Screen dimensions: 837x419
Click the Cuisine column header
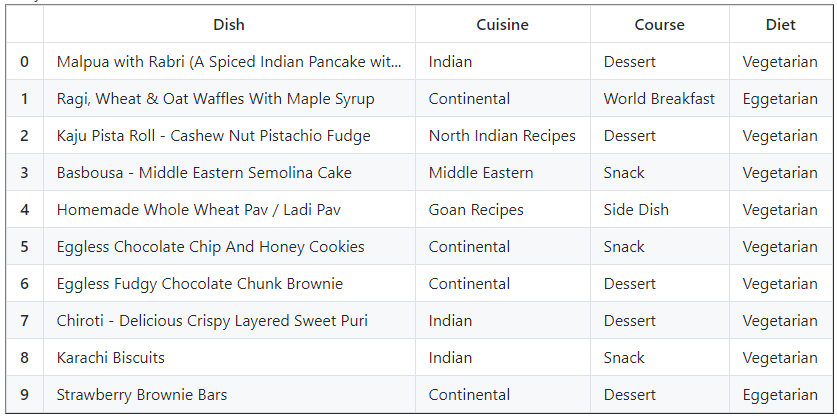[502, 24]
